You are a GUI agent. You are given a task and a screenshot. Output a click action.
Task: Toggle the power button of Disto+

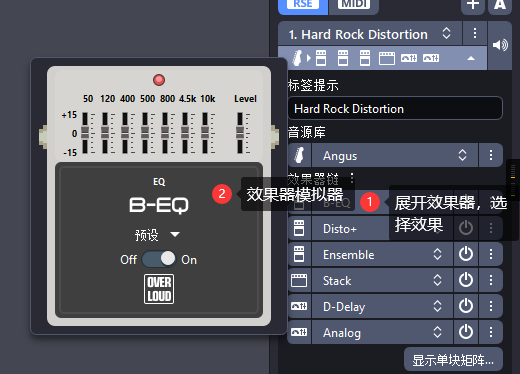(x=466, y=229)
